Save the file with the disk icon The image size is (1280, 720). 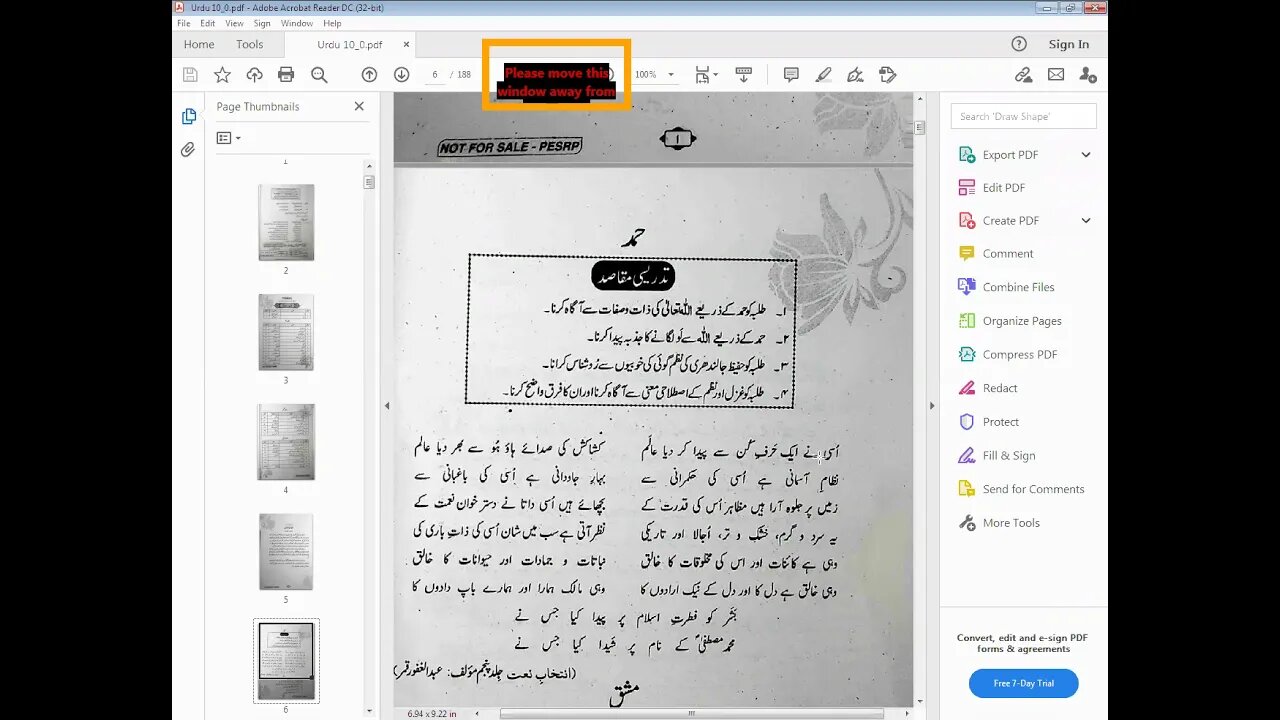coord(190,75)
